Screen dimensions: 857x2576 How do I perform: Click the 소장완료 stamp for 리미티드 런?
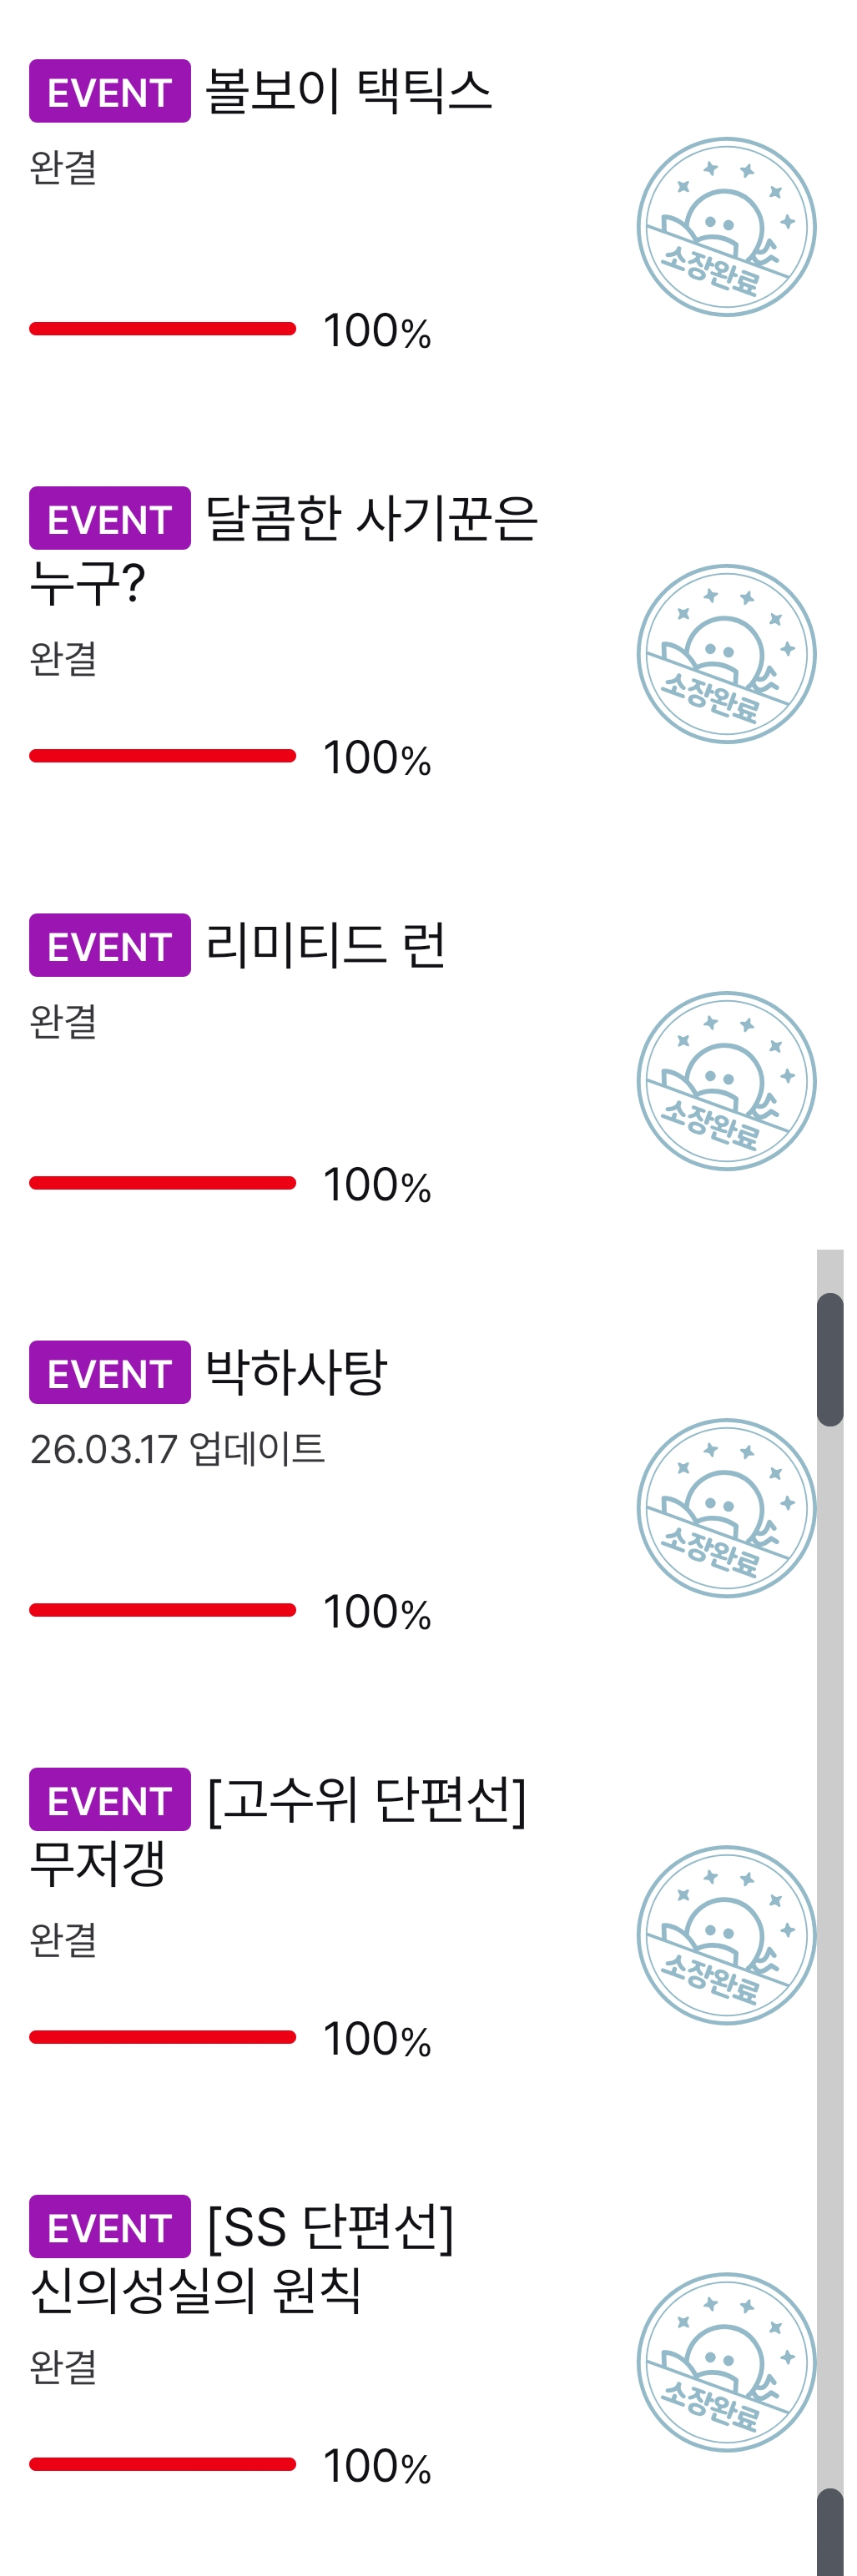(x=726, y=1081)
